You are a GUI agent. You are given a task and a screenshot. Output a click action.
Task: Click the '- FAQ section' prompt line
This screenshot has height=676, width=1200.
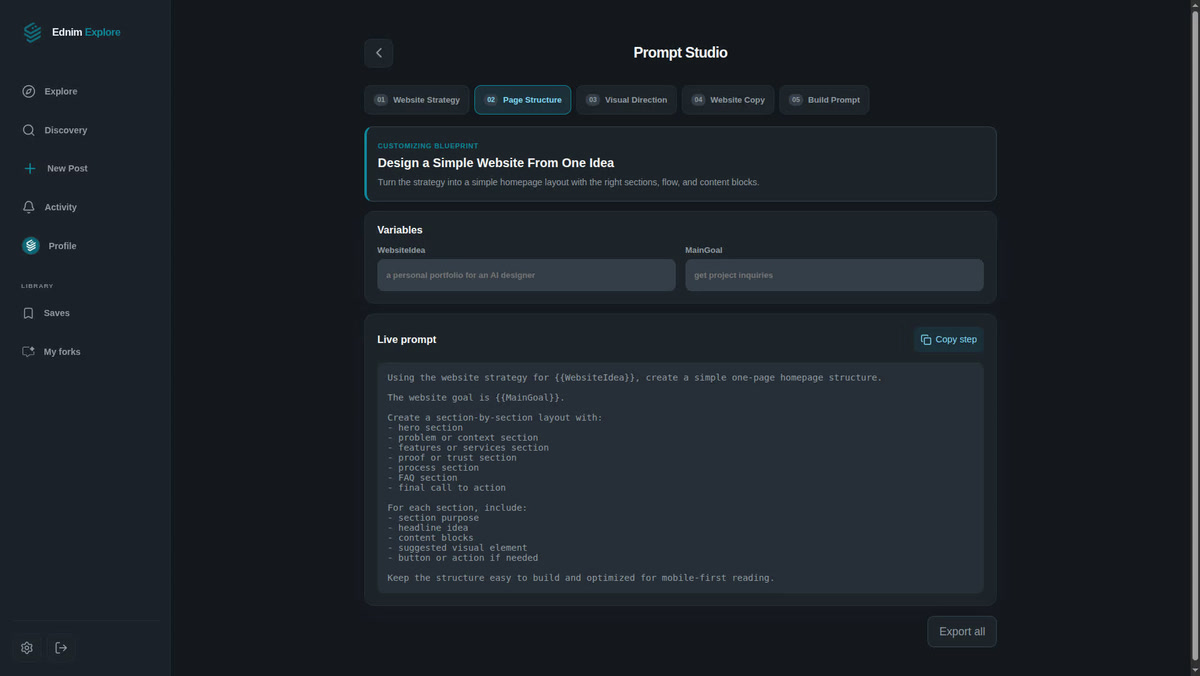pos(422,478)
